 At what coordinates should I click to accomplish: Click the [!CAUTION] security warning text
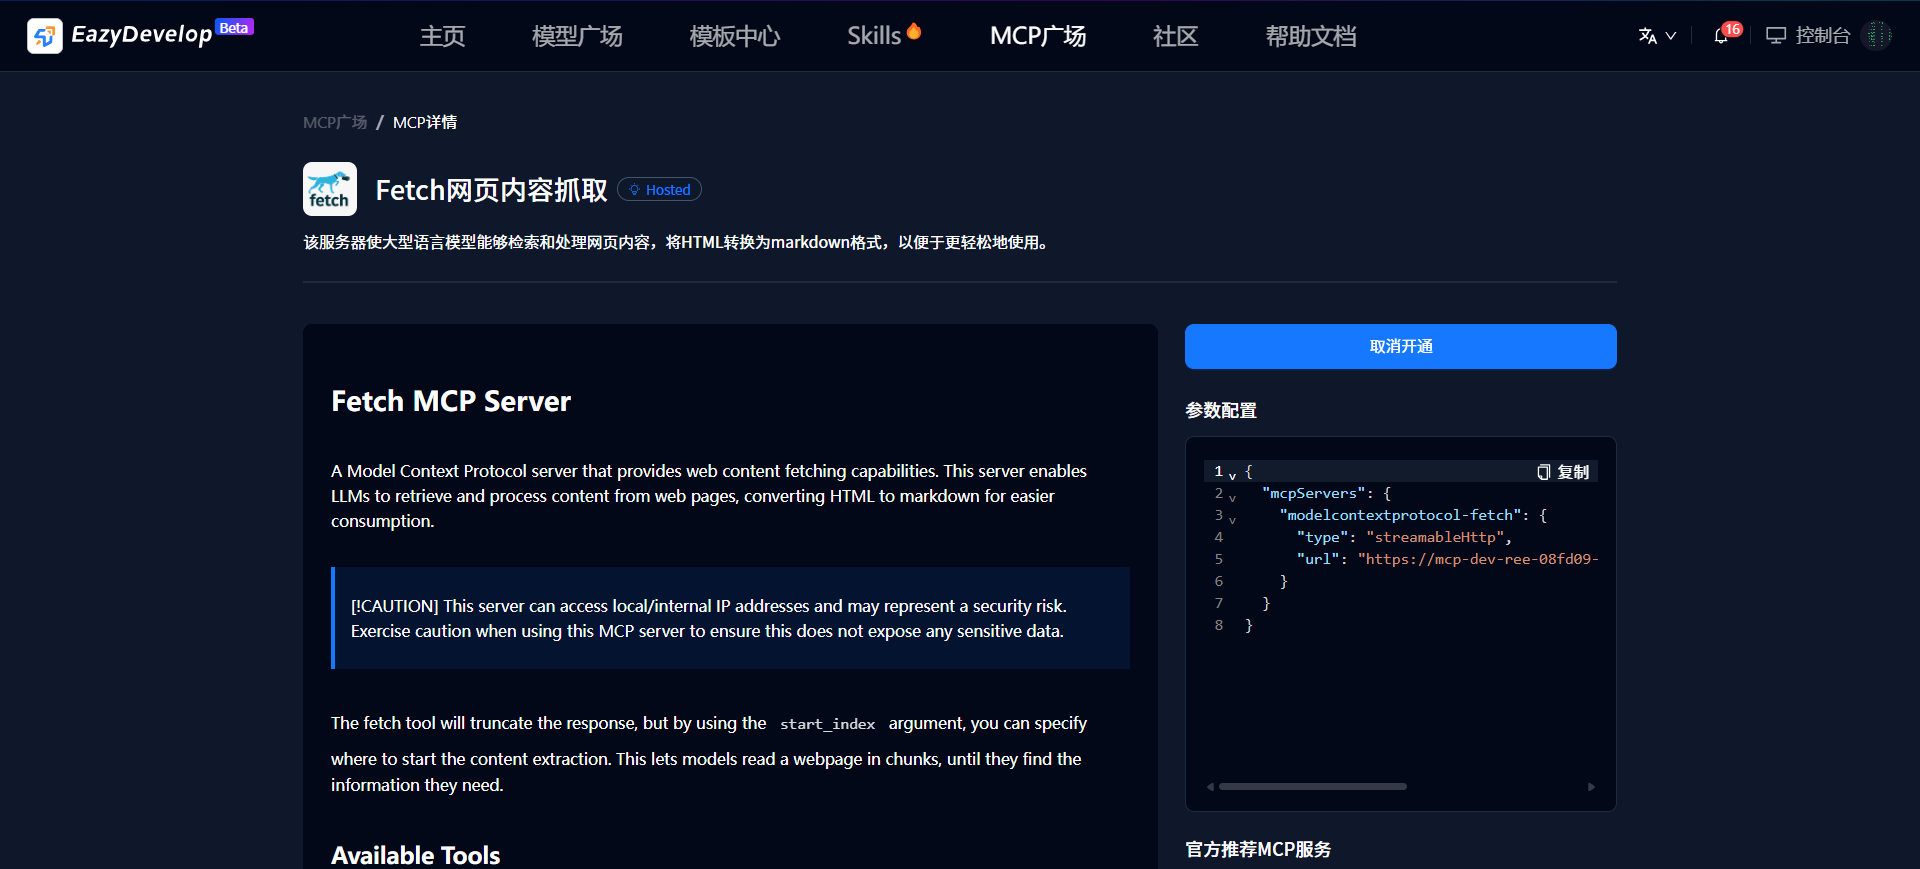(x=708, y=618)
